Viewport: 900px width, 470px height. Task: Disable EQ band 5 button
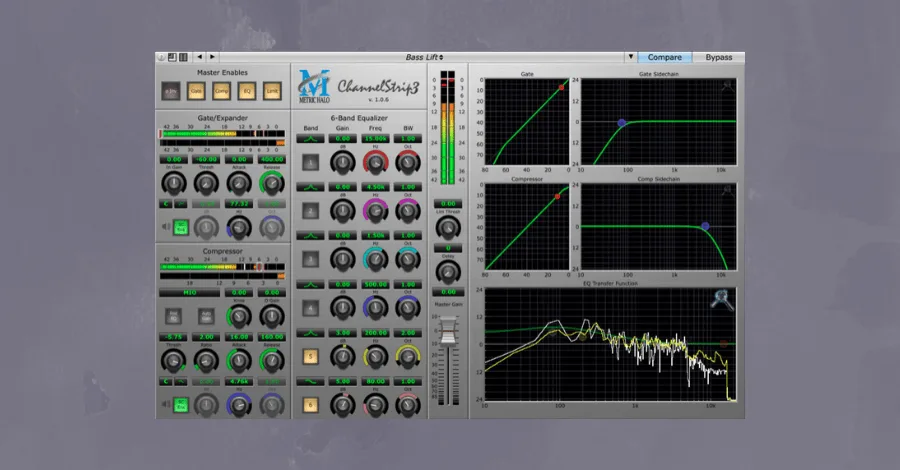coord(311,357)
